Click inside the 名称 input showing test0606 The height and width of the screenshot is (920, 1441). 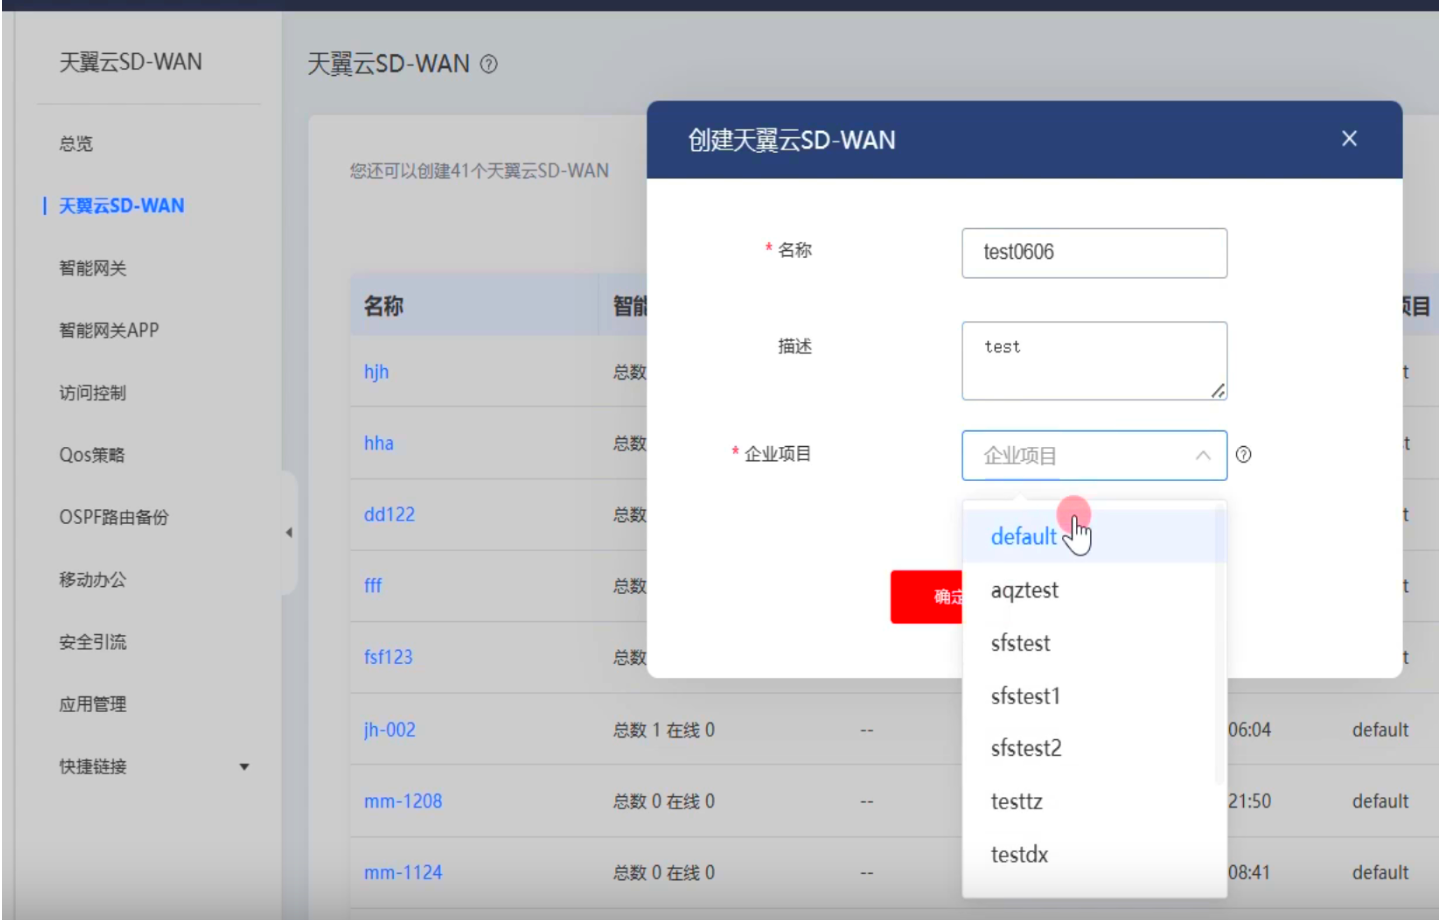click(1094, 252)
